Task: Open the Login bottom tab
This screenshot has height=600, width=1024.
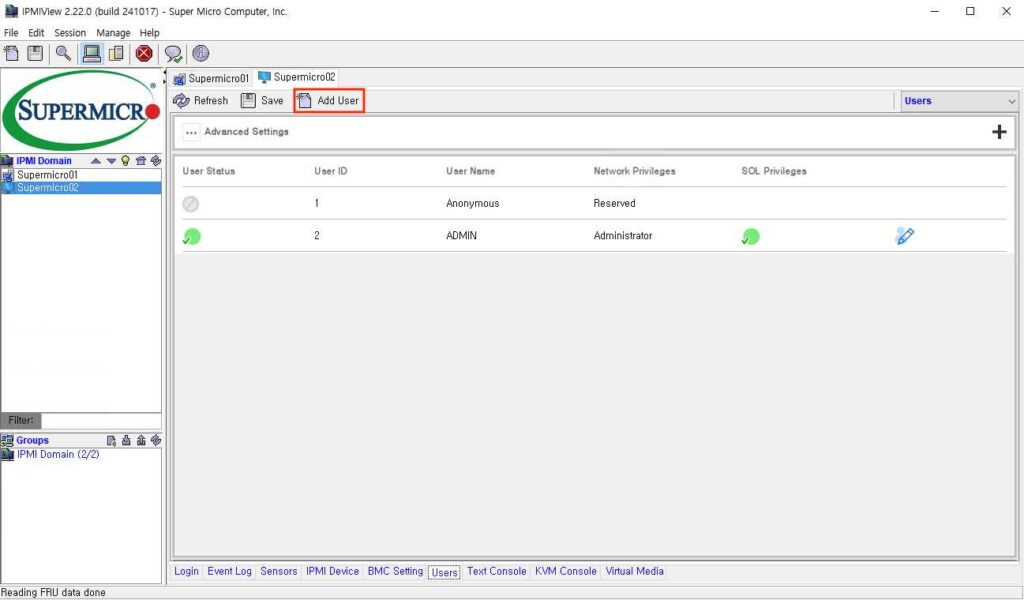Action: click(x=186, y=571)
